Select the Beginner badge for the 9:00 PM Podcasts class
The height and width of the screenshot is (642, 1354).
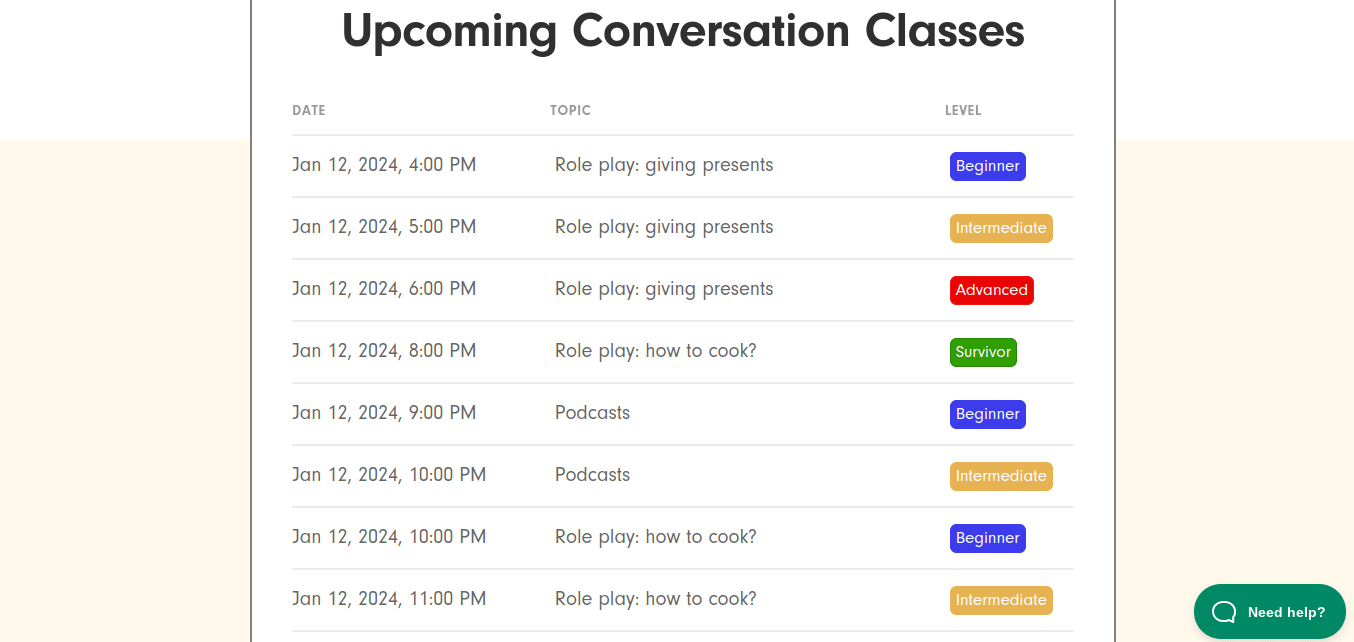point(987,414)
